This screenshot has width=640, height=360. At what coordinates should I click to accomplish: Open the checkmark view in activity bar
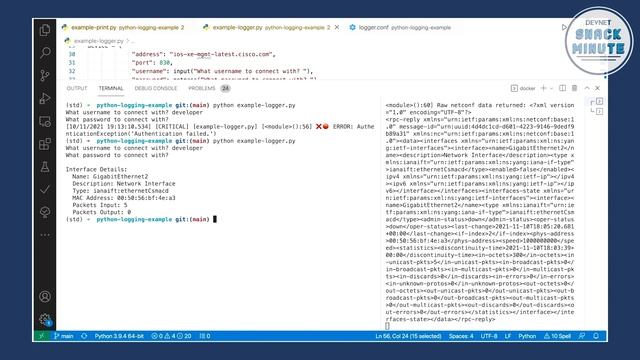(45, 189)
